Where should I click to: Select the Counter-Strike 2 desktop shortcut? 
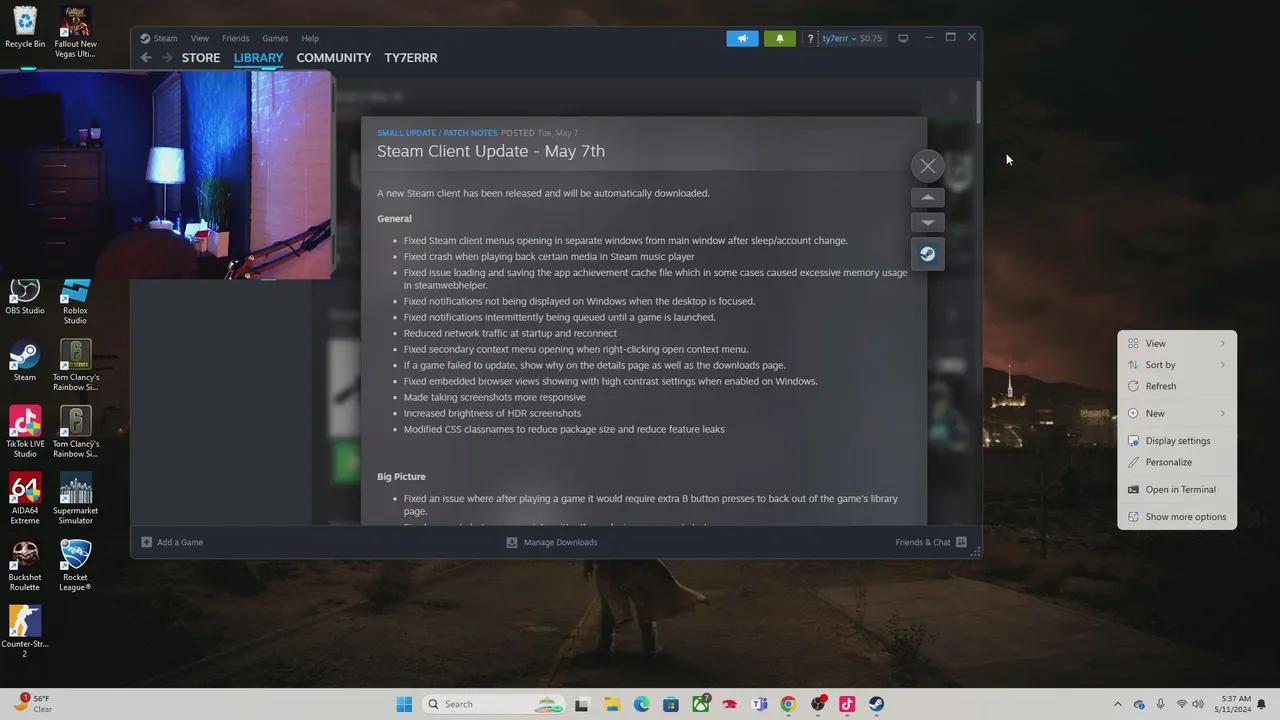(25, 632)
